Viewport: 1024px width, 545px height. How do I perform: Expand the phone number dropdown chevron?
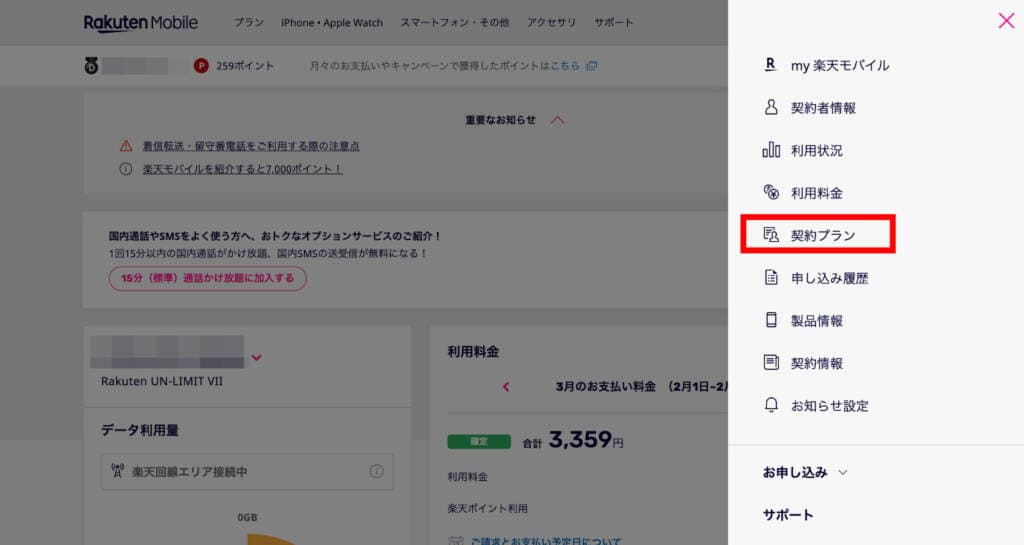coord(257,358)
